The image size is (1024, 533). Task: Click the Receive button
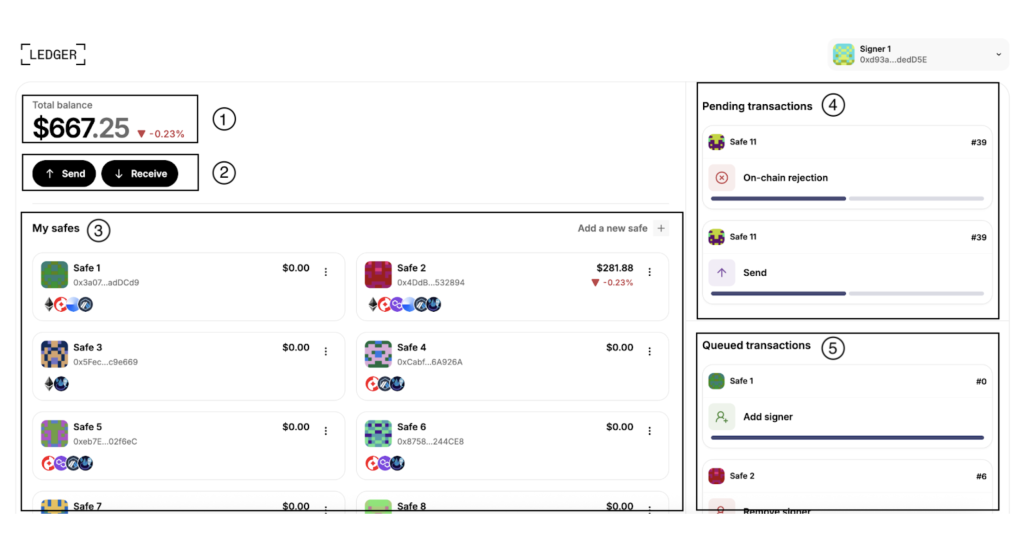[139, 174]
